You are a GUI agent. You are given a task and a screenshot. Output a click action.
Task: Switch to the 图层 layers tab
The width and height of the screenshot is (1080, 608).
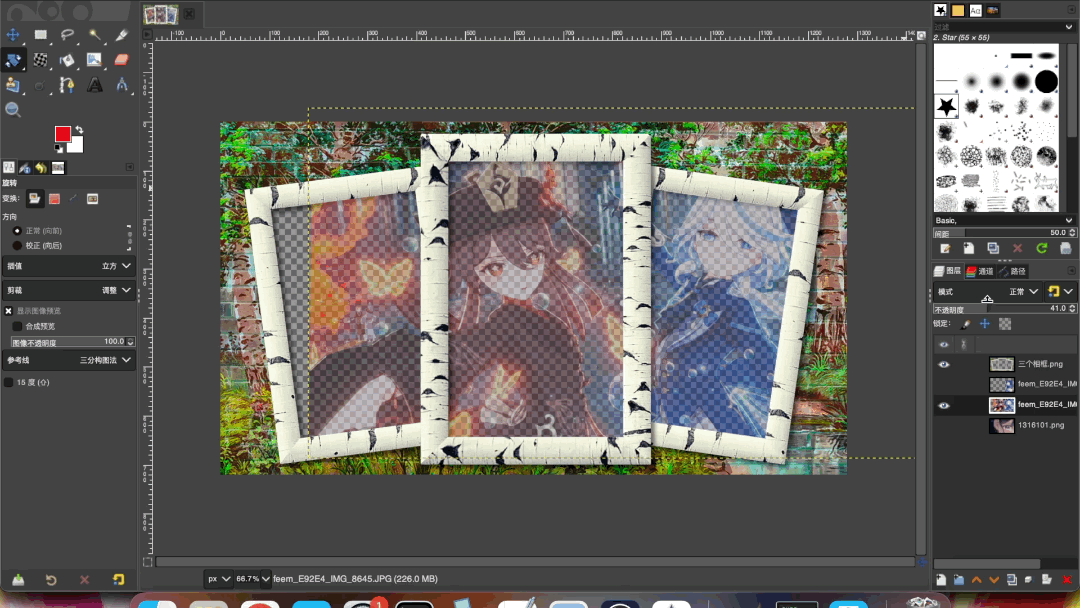948,271
